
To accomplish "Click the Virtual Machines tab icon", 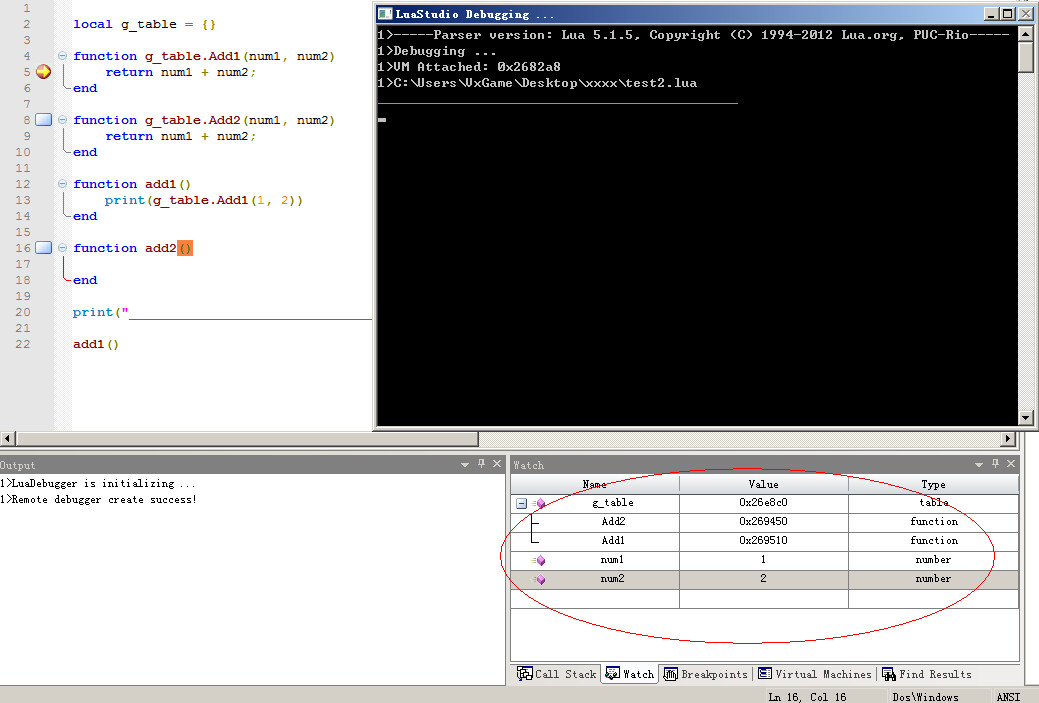I will tap(765, 673).
